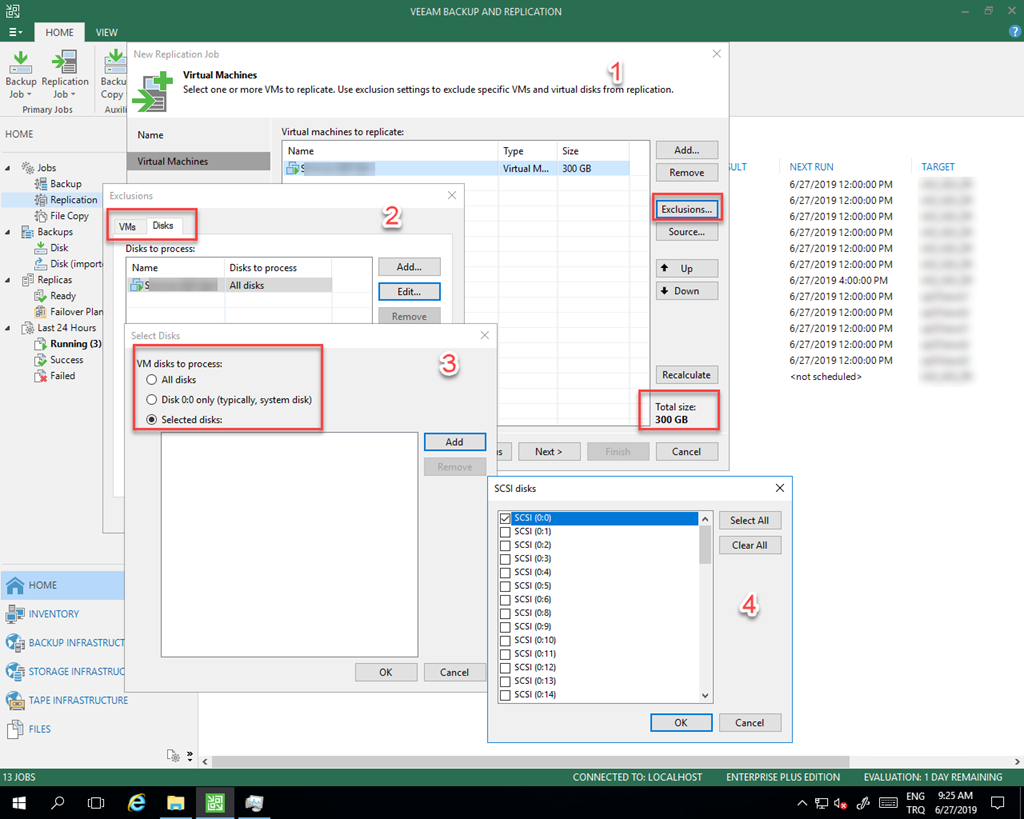Open the Inventory view icon

pos(16,614)
